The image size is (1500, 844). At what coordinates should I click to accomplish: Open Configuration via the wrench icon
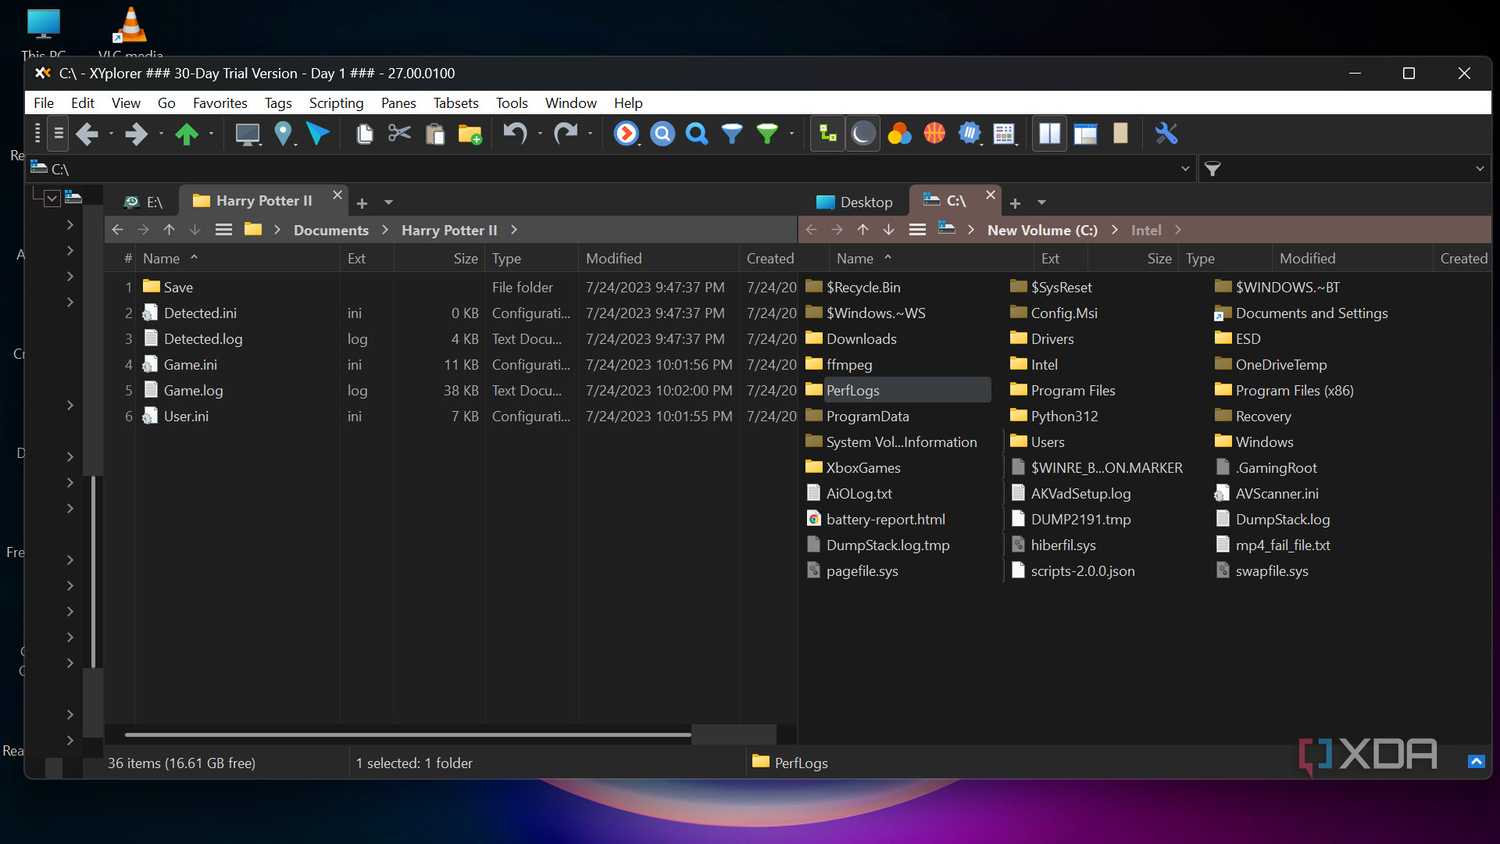tap(1166, 133)
